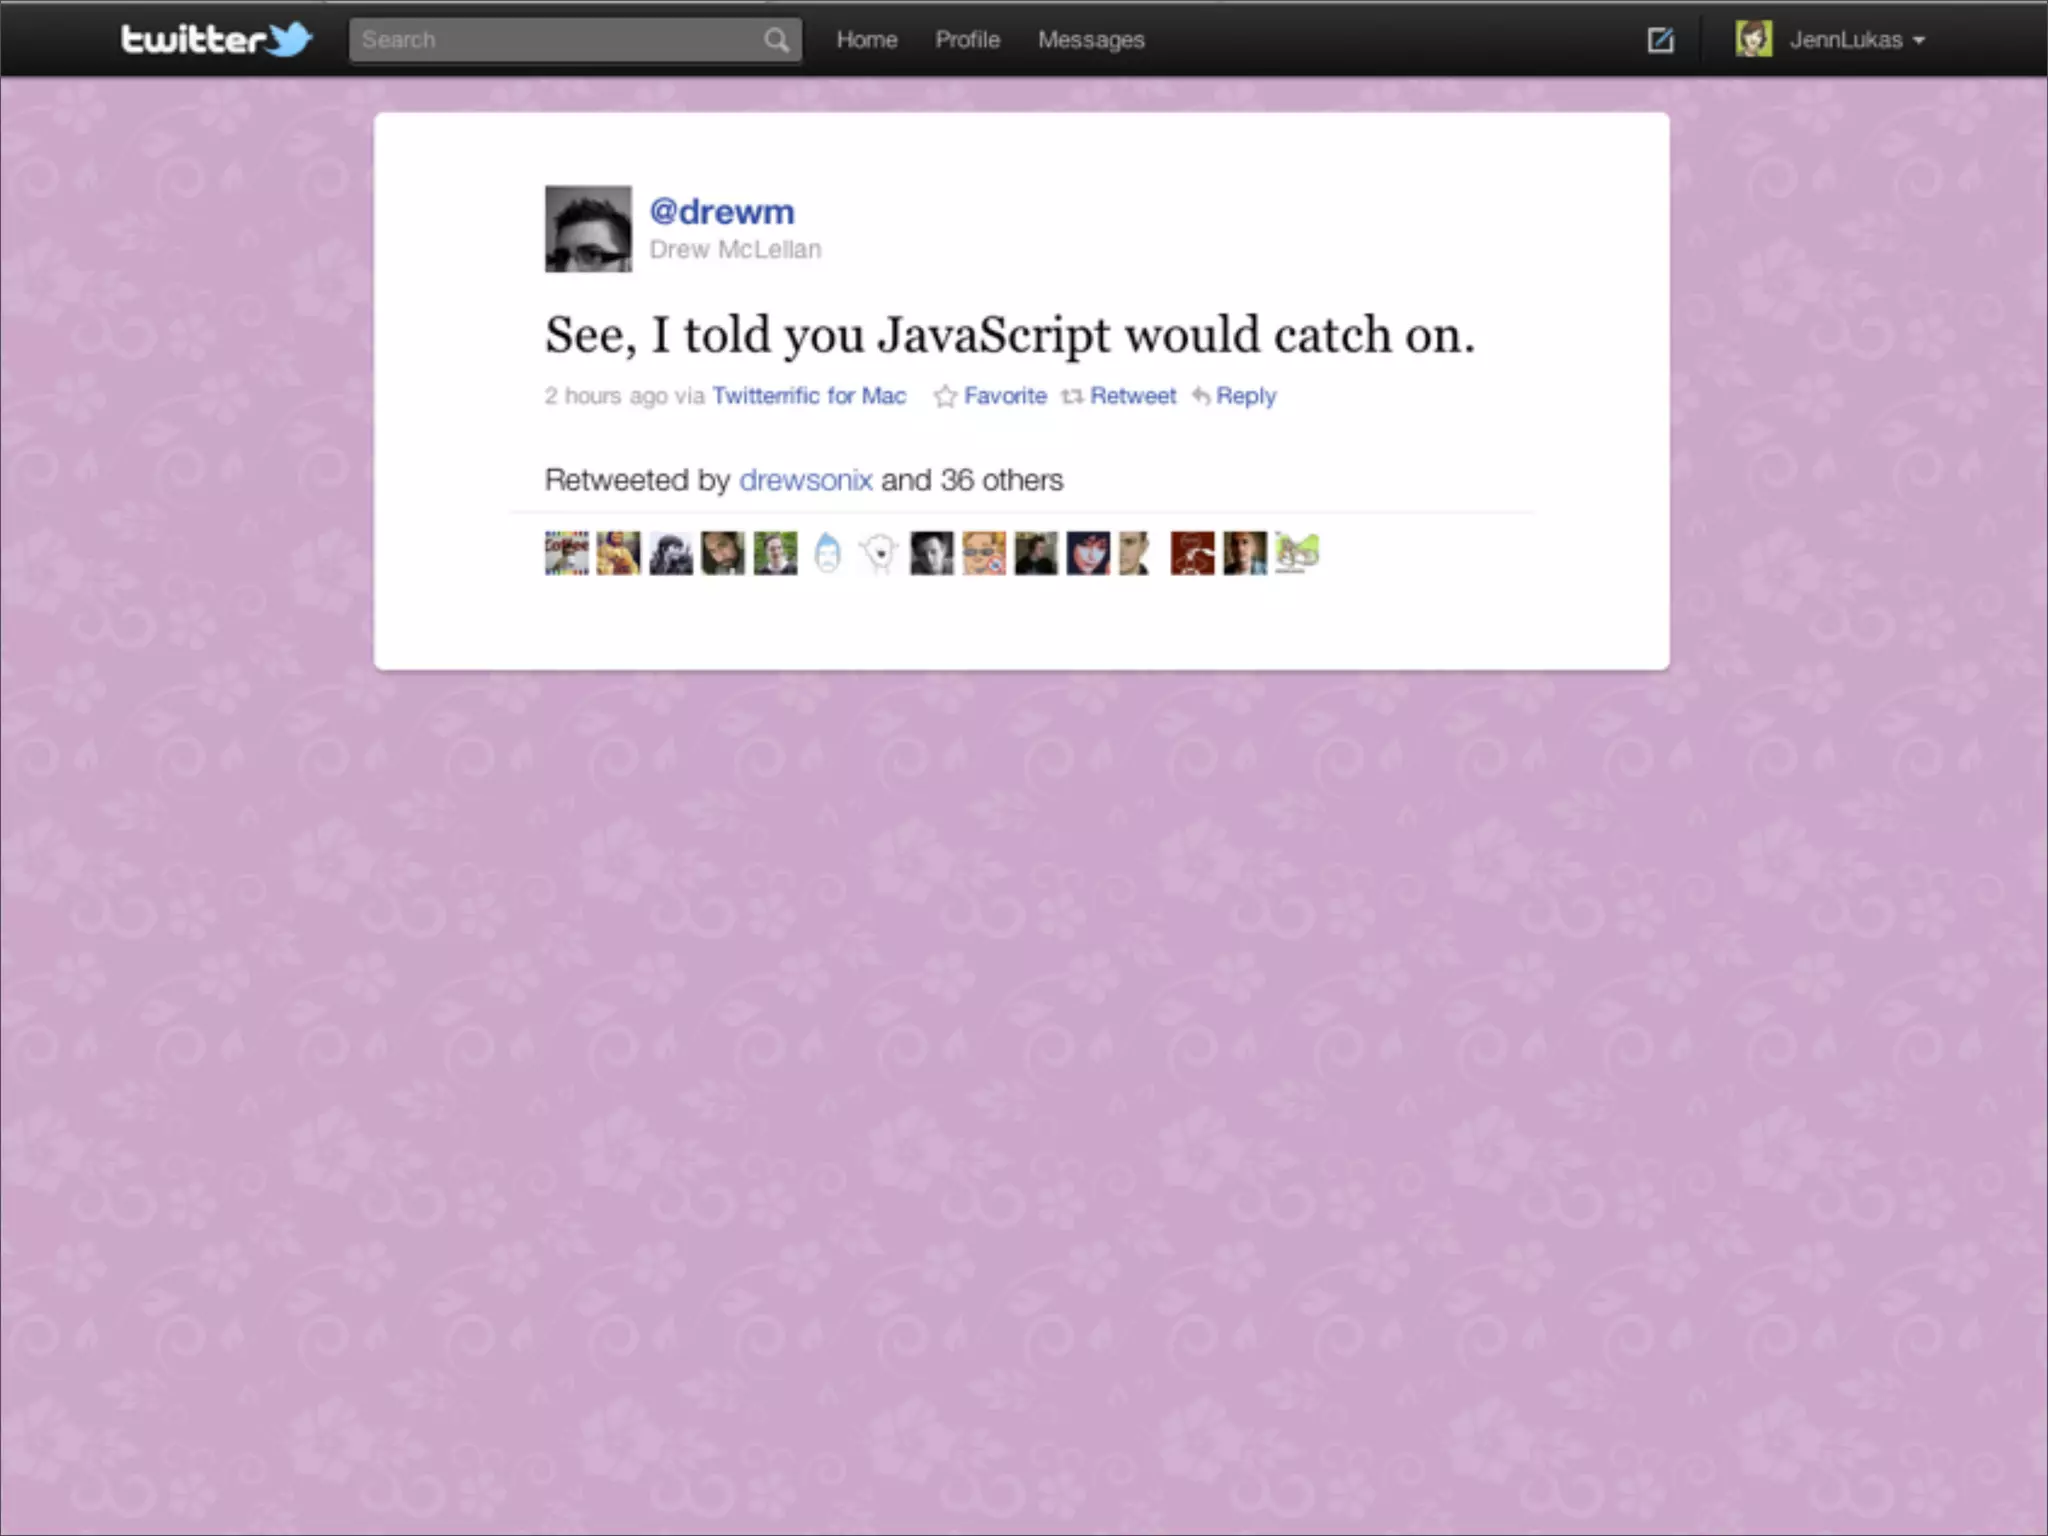Click the @drewm username link

coord(721,212)
